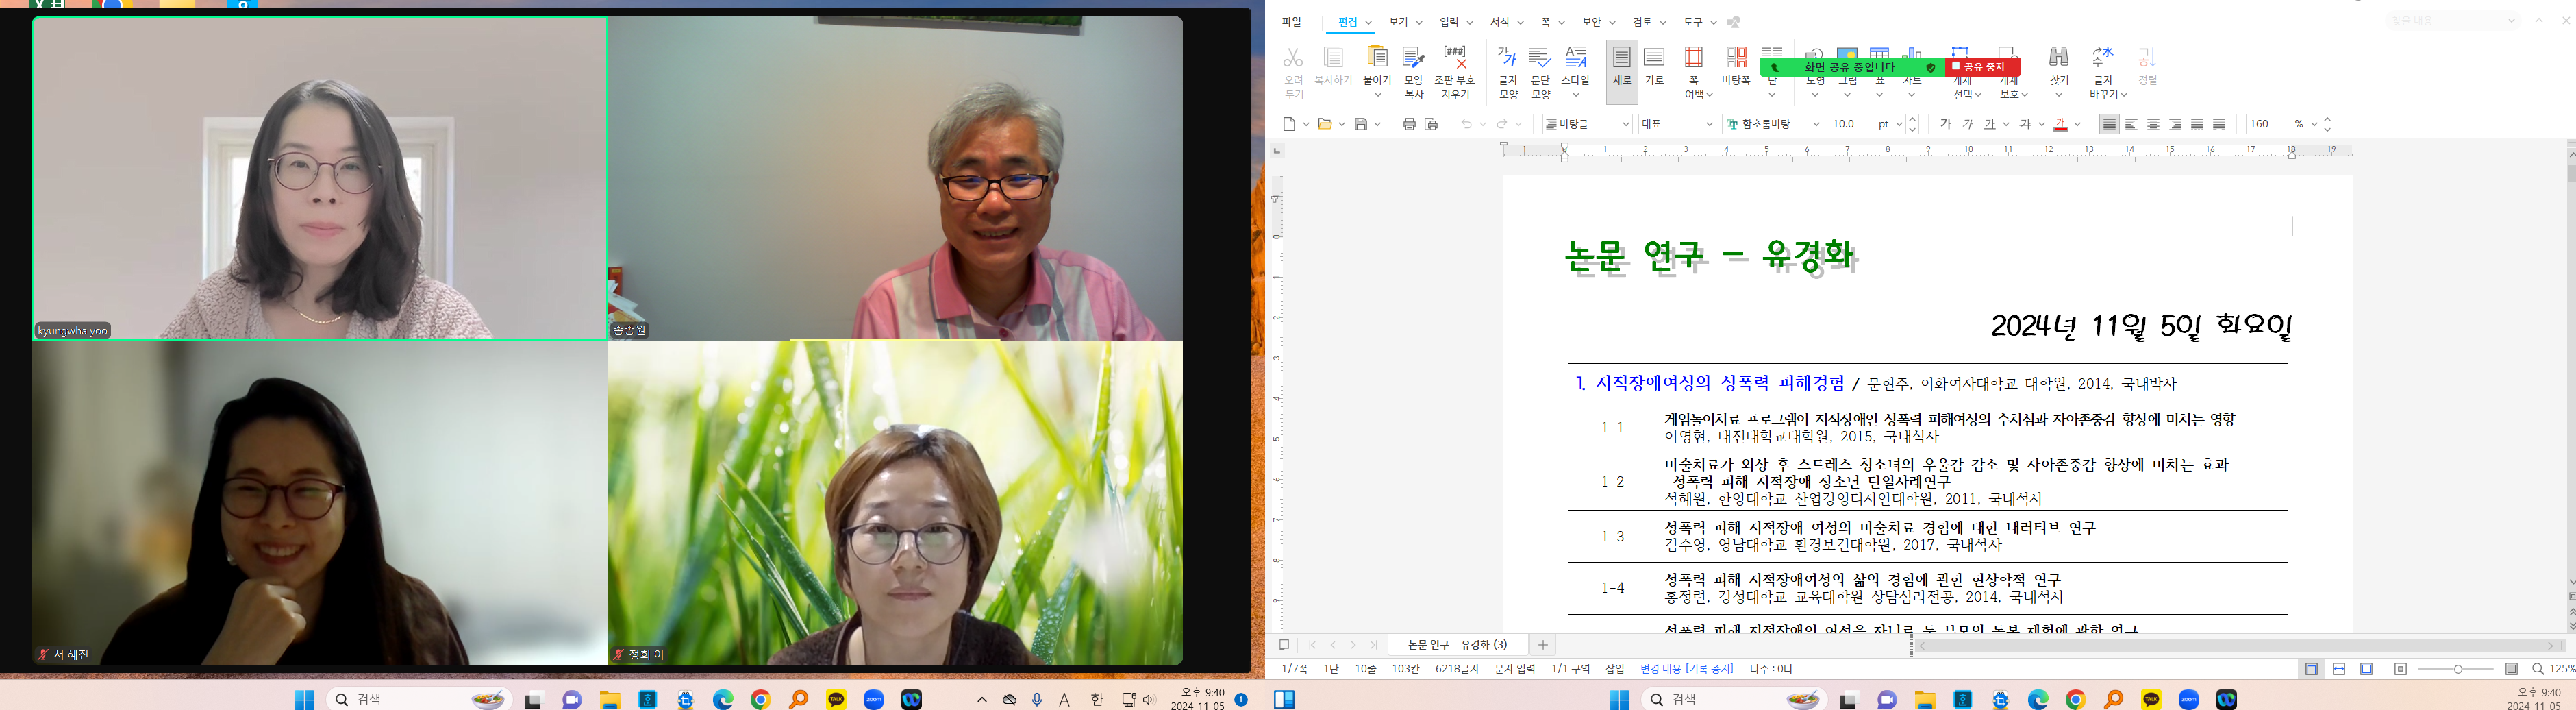2576x710 pixels.
Task: Click the ribbon collapse arrow near search box
Action: [x=2538, y=21]
